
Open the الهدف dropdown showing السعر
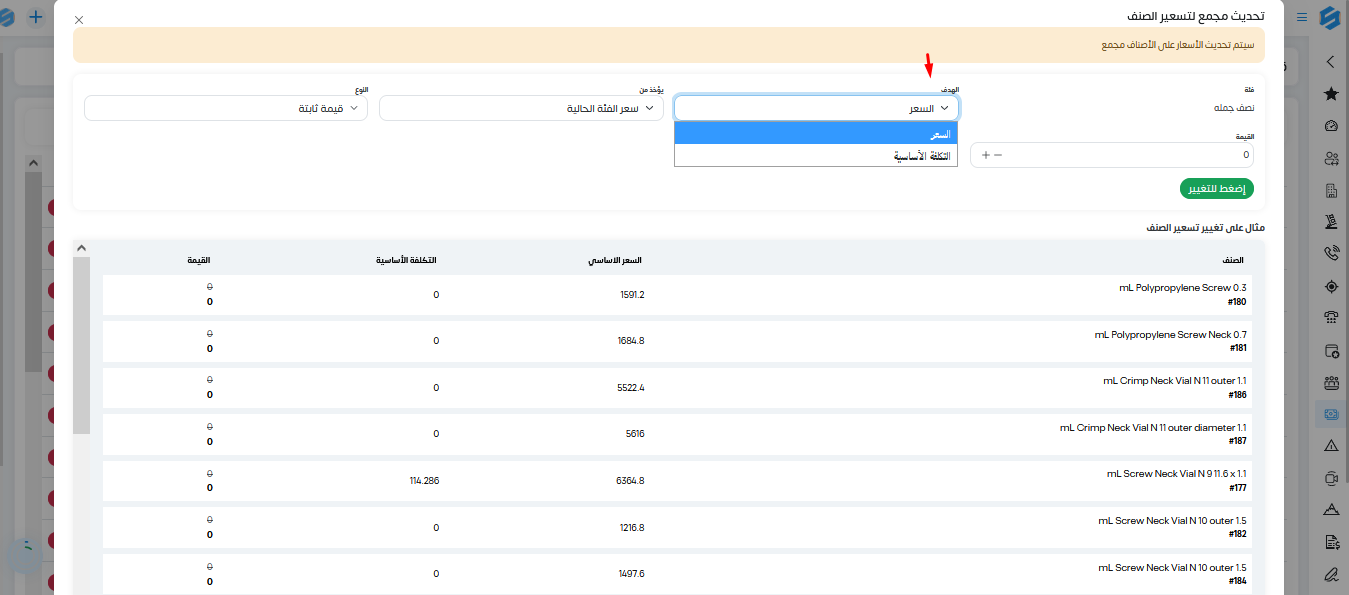(x=817, y=108)
